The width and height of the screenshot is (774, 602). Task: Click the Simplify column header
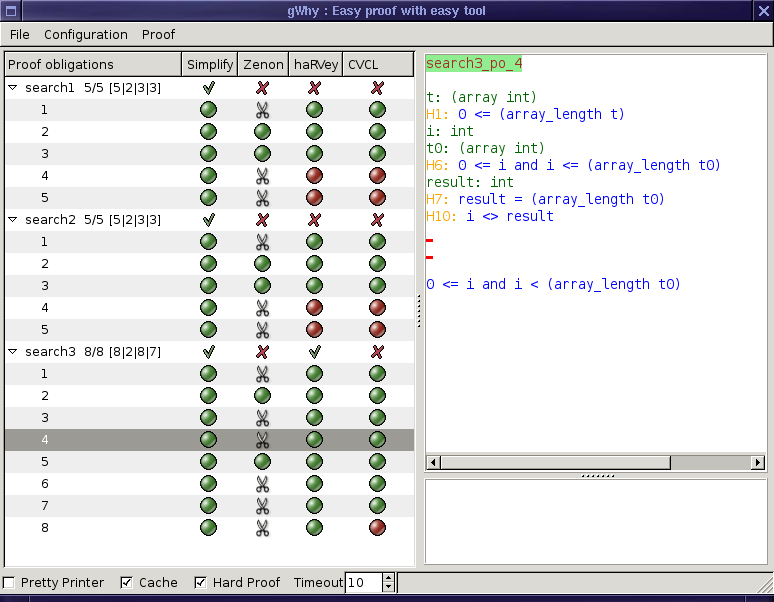[x=210, y=65]
